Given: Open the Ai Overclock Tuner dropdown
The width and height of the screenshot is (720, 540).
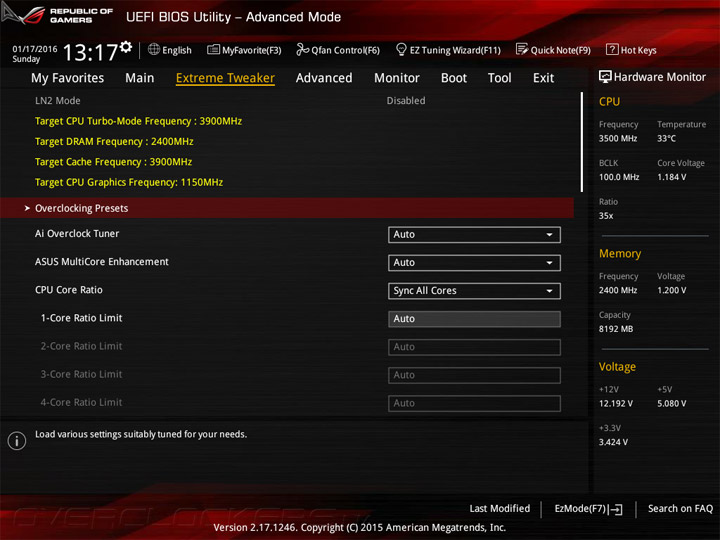Looking at the screenshot, I should tap(474, 235).
